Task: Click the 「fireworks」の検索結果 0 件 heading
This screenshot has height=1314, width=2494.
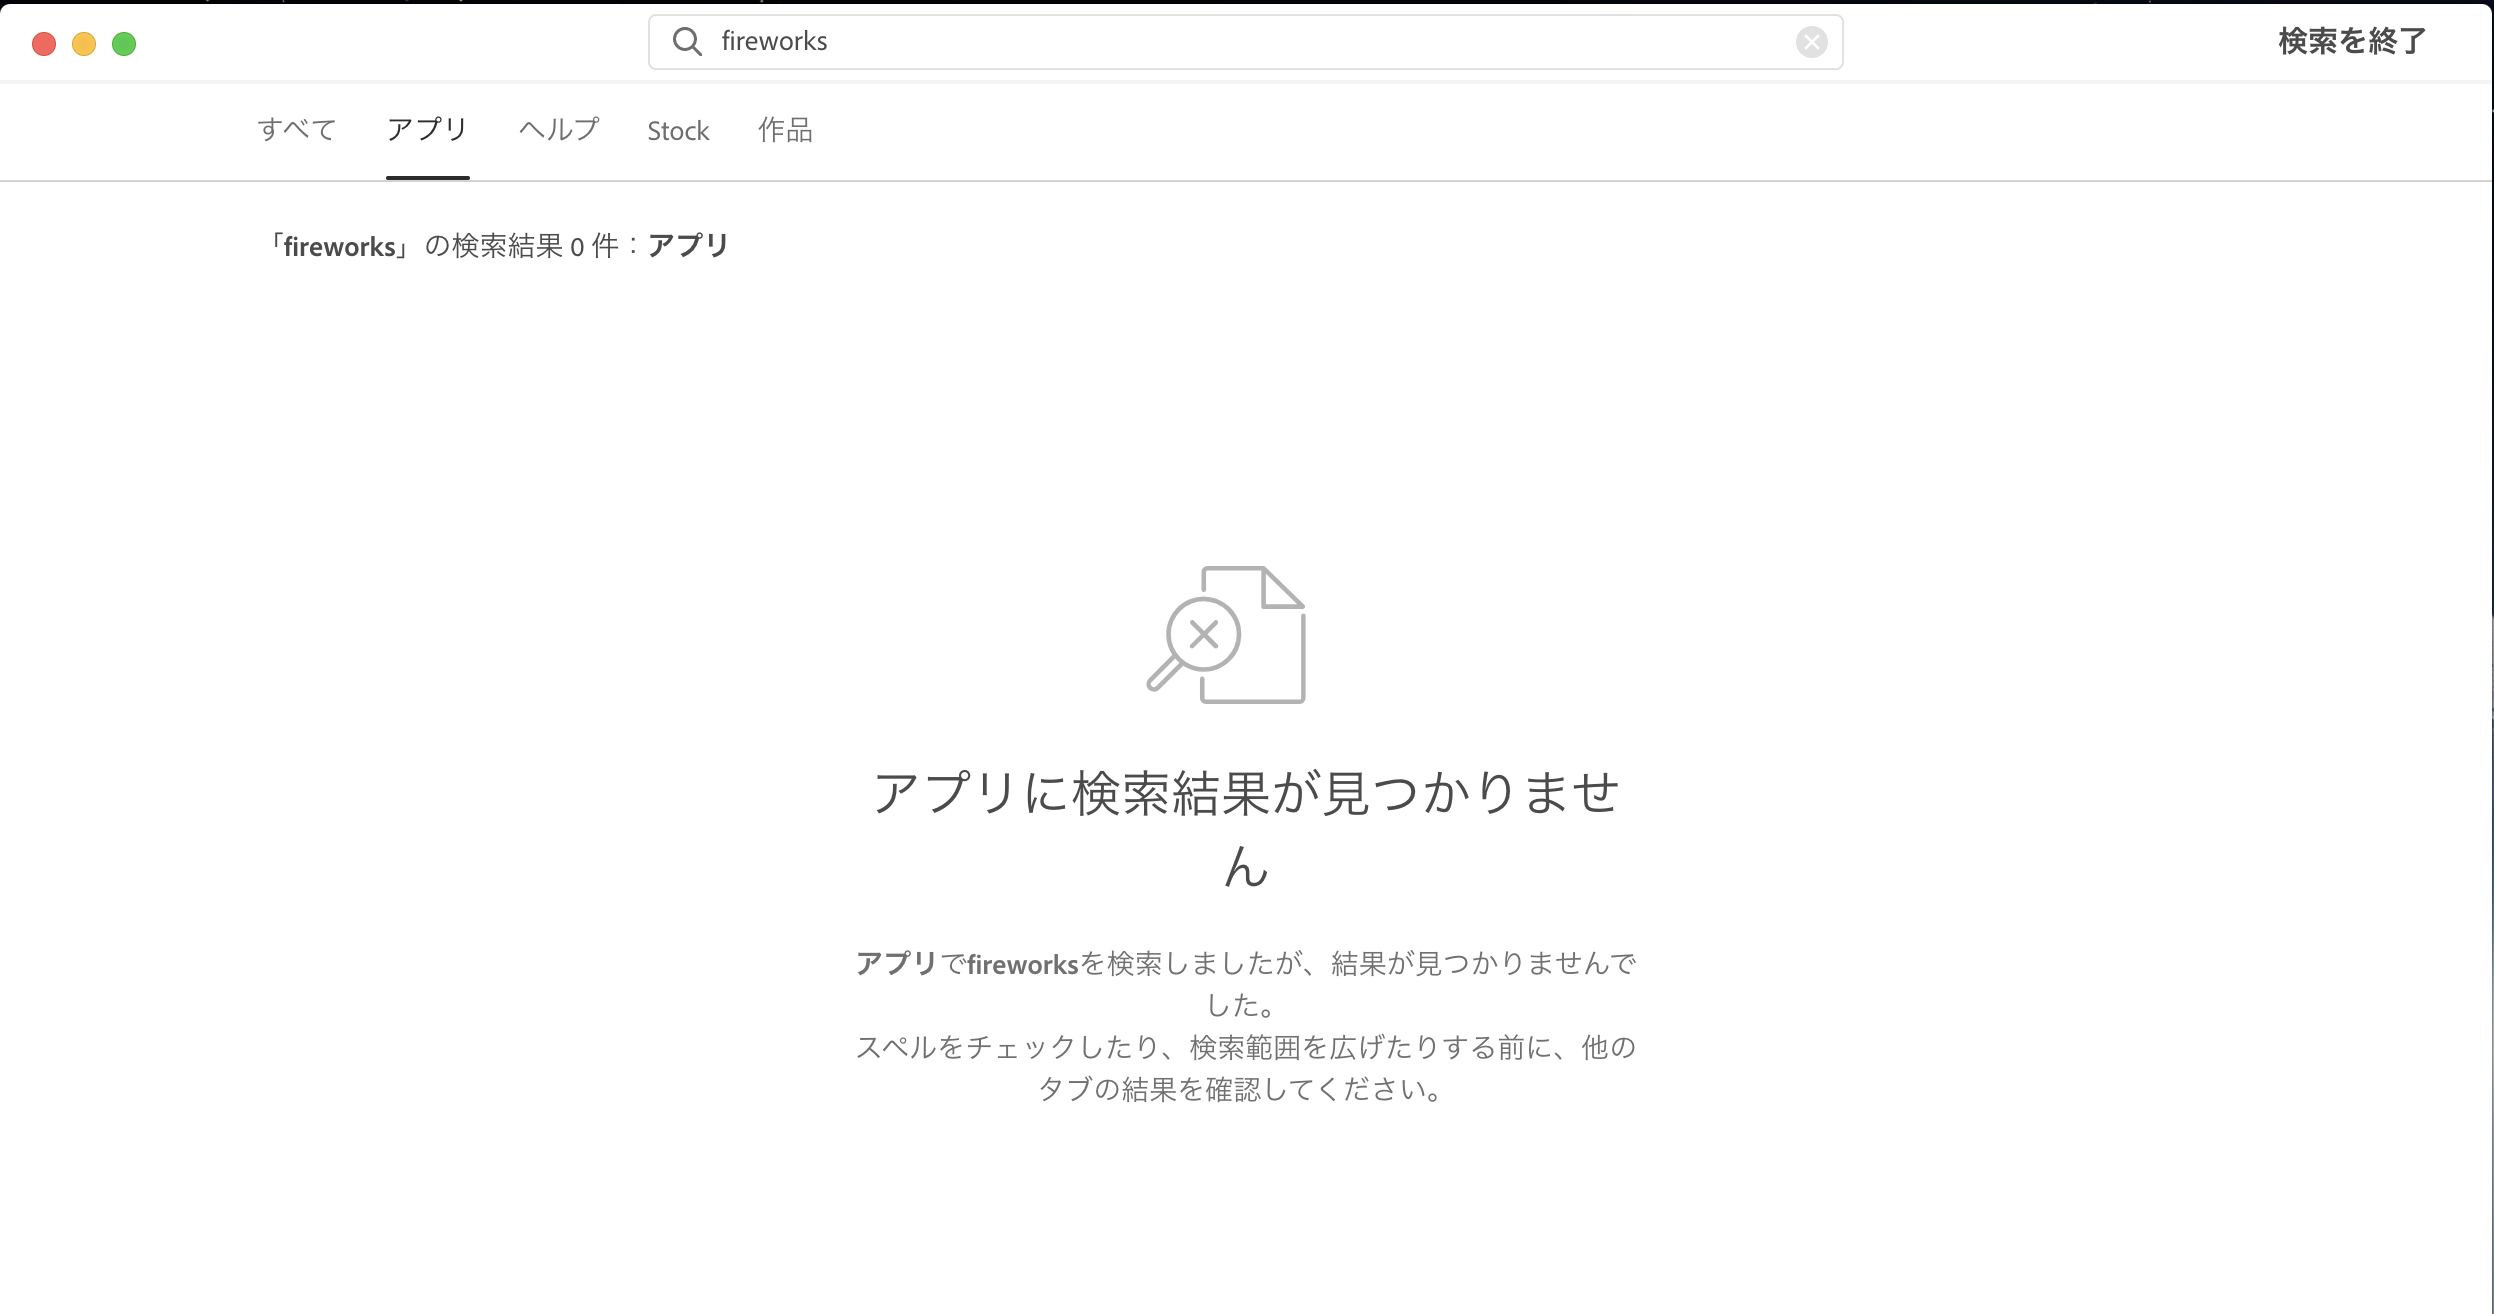Action: pos(498,246)
